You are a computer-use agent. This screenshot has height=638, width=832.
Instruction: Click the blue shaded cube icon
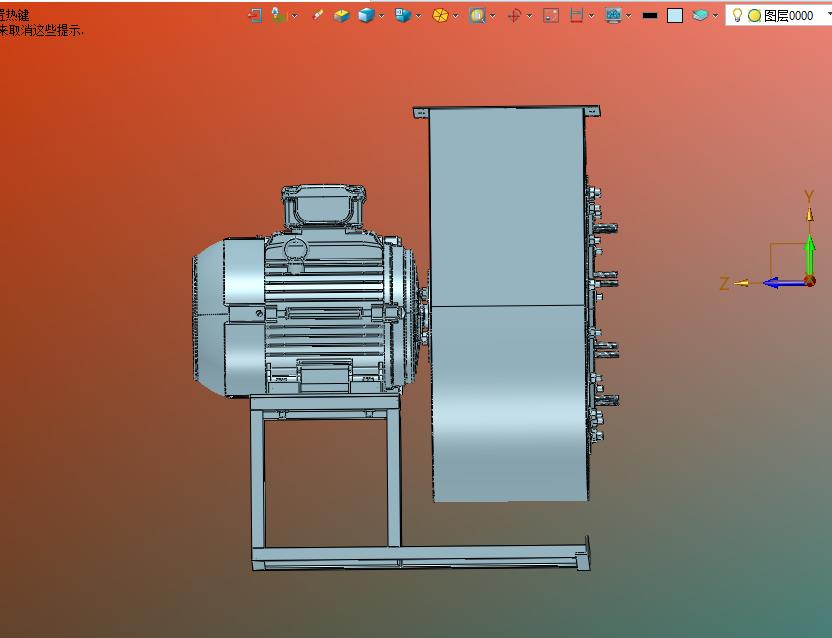(367, 15)
